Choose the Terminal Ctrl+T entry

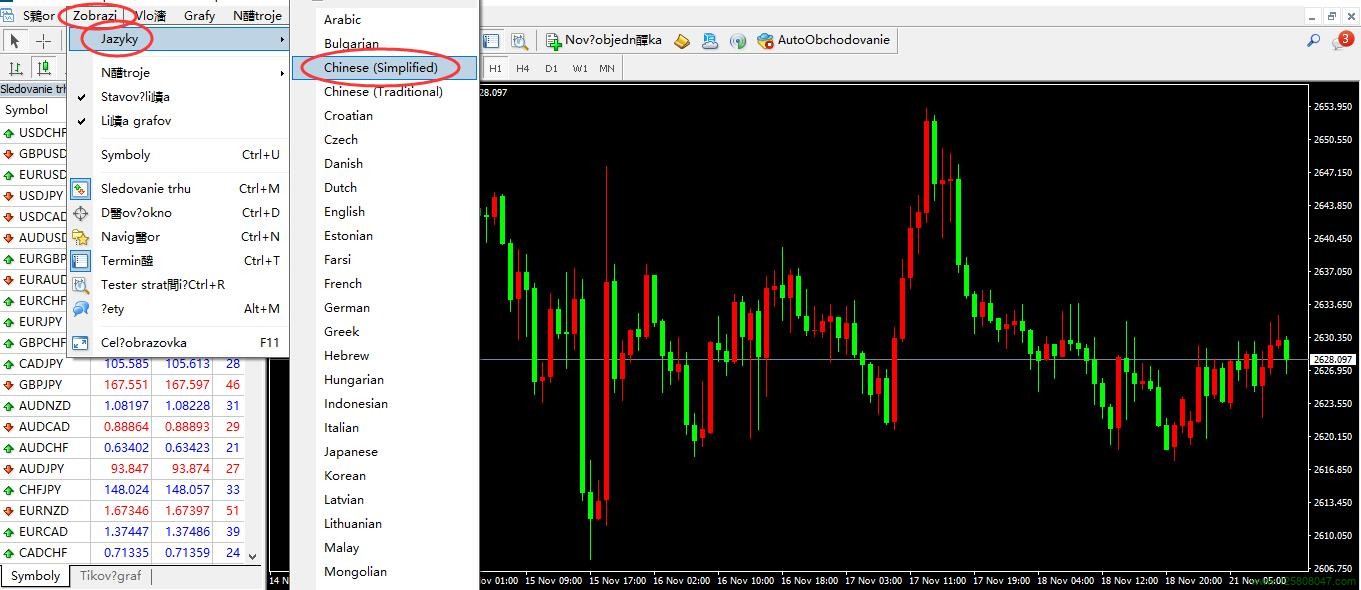178,261
